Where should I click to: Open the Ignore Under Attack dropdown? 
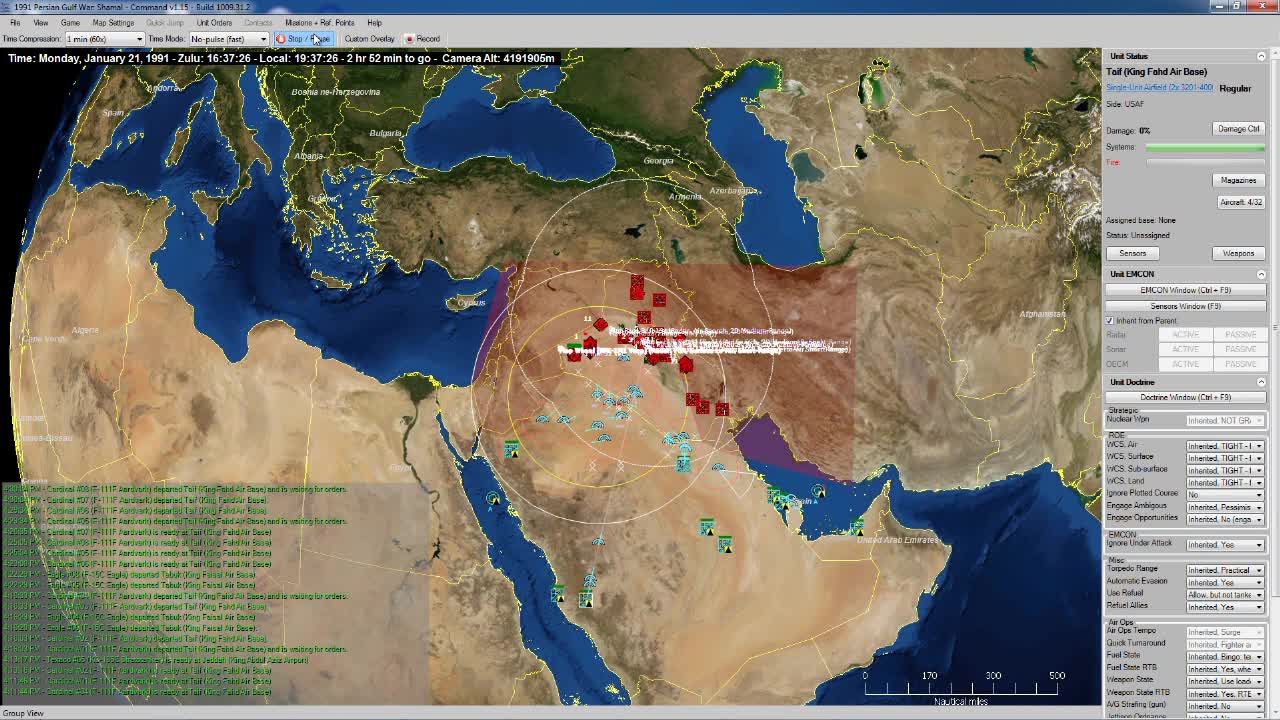tap(1225, 545)
